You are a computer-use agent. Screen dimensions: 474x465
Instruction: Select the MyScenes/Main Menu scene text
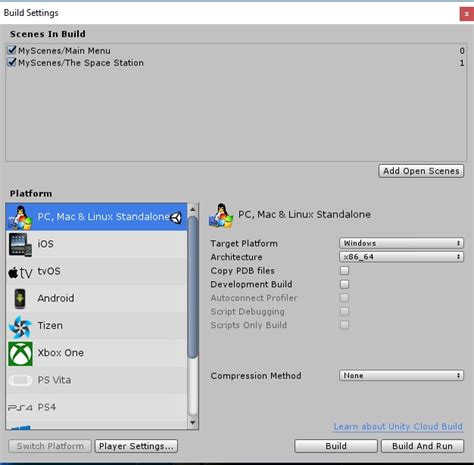[x=64, y=51]
